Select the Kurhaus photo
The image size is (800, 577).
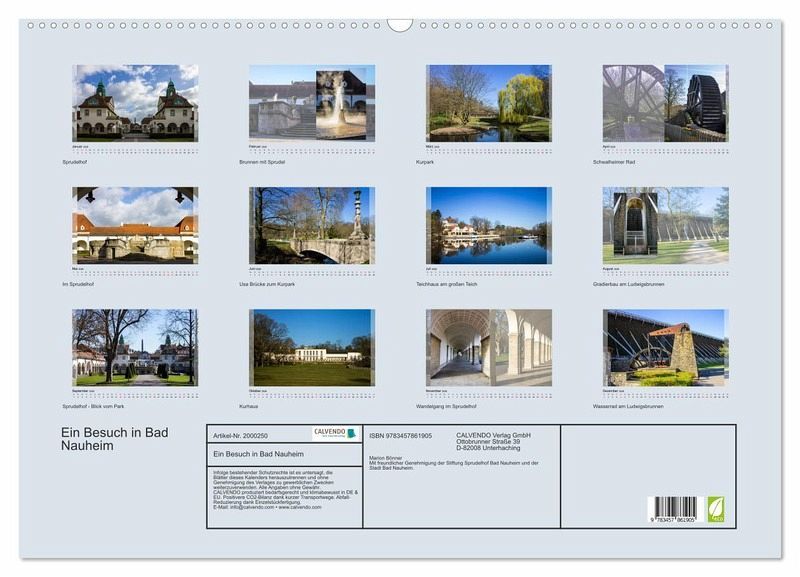312,346
